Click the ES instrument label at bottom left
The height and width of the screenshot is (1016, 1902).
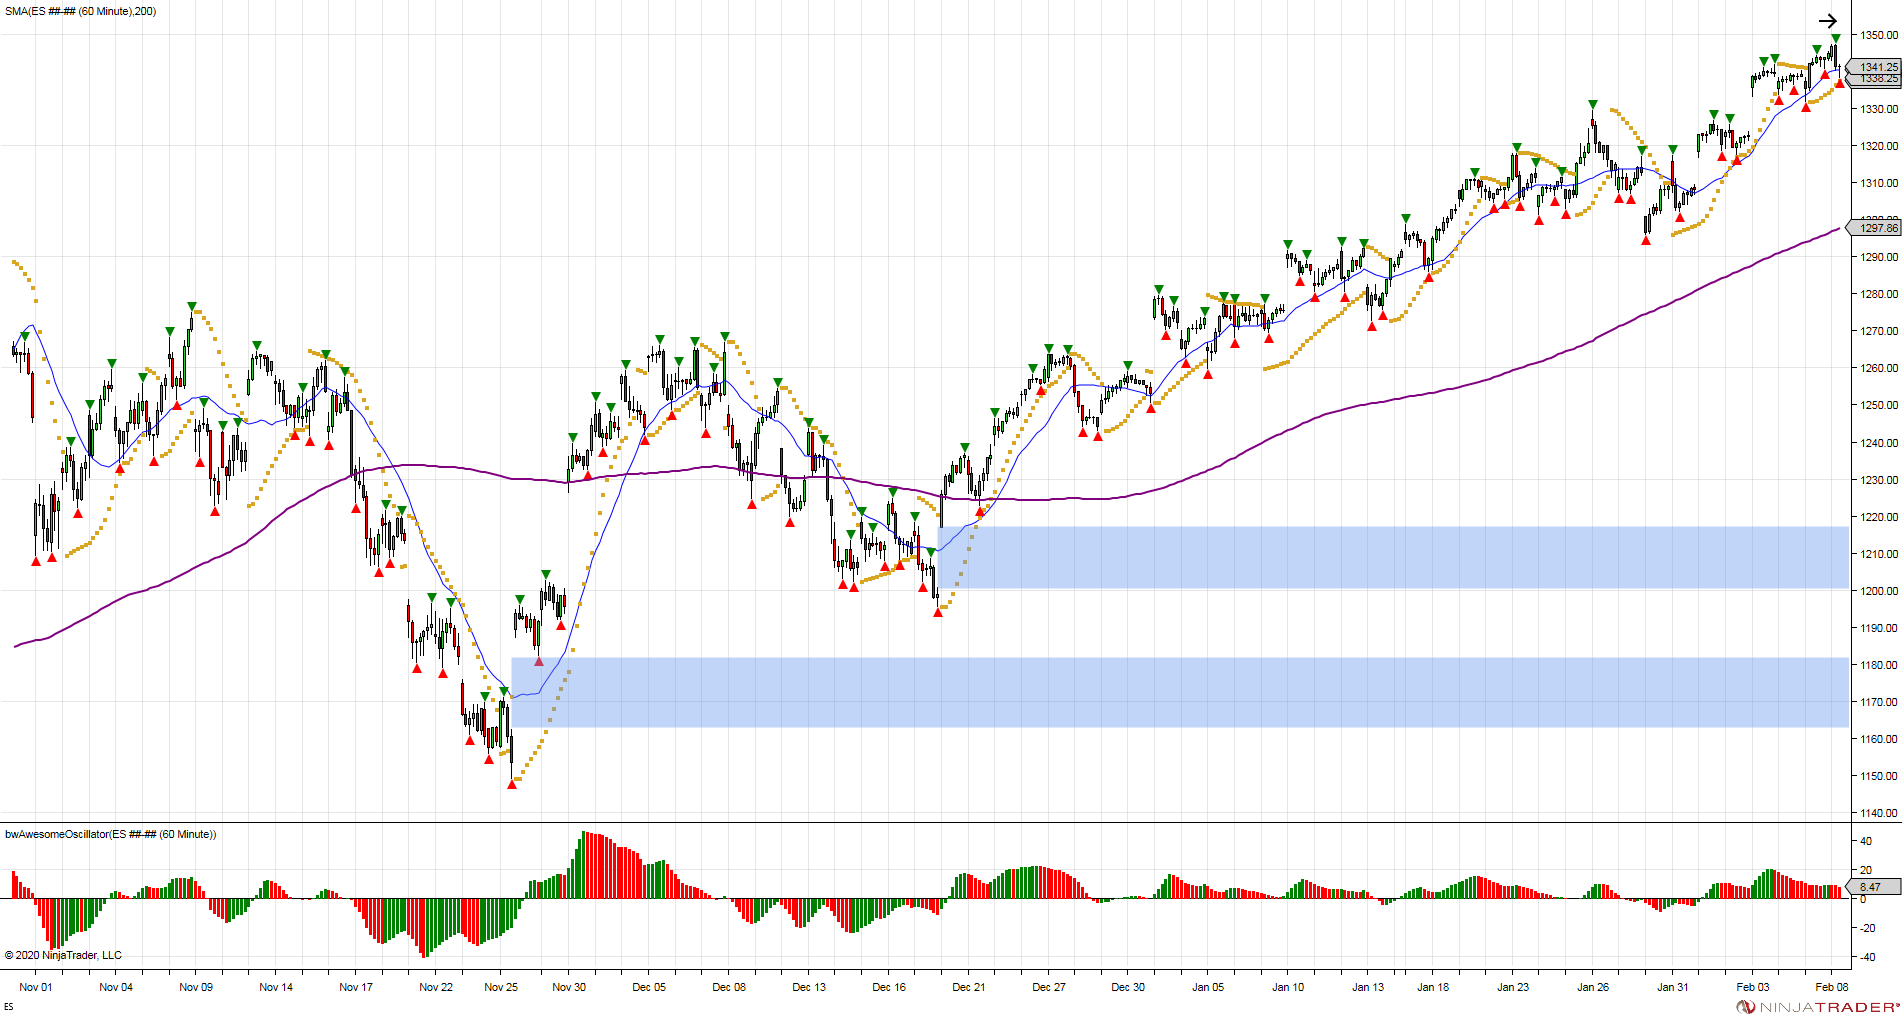9,1007
